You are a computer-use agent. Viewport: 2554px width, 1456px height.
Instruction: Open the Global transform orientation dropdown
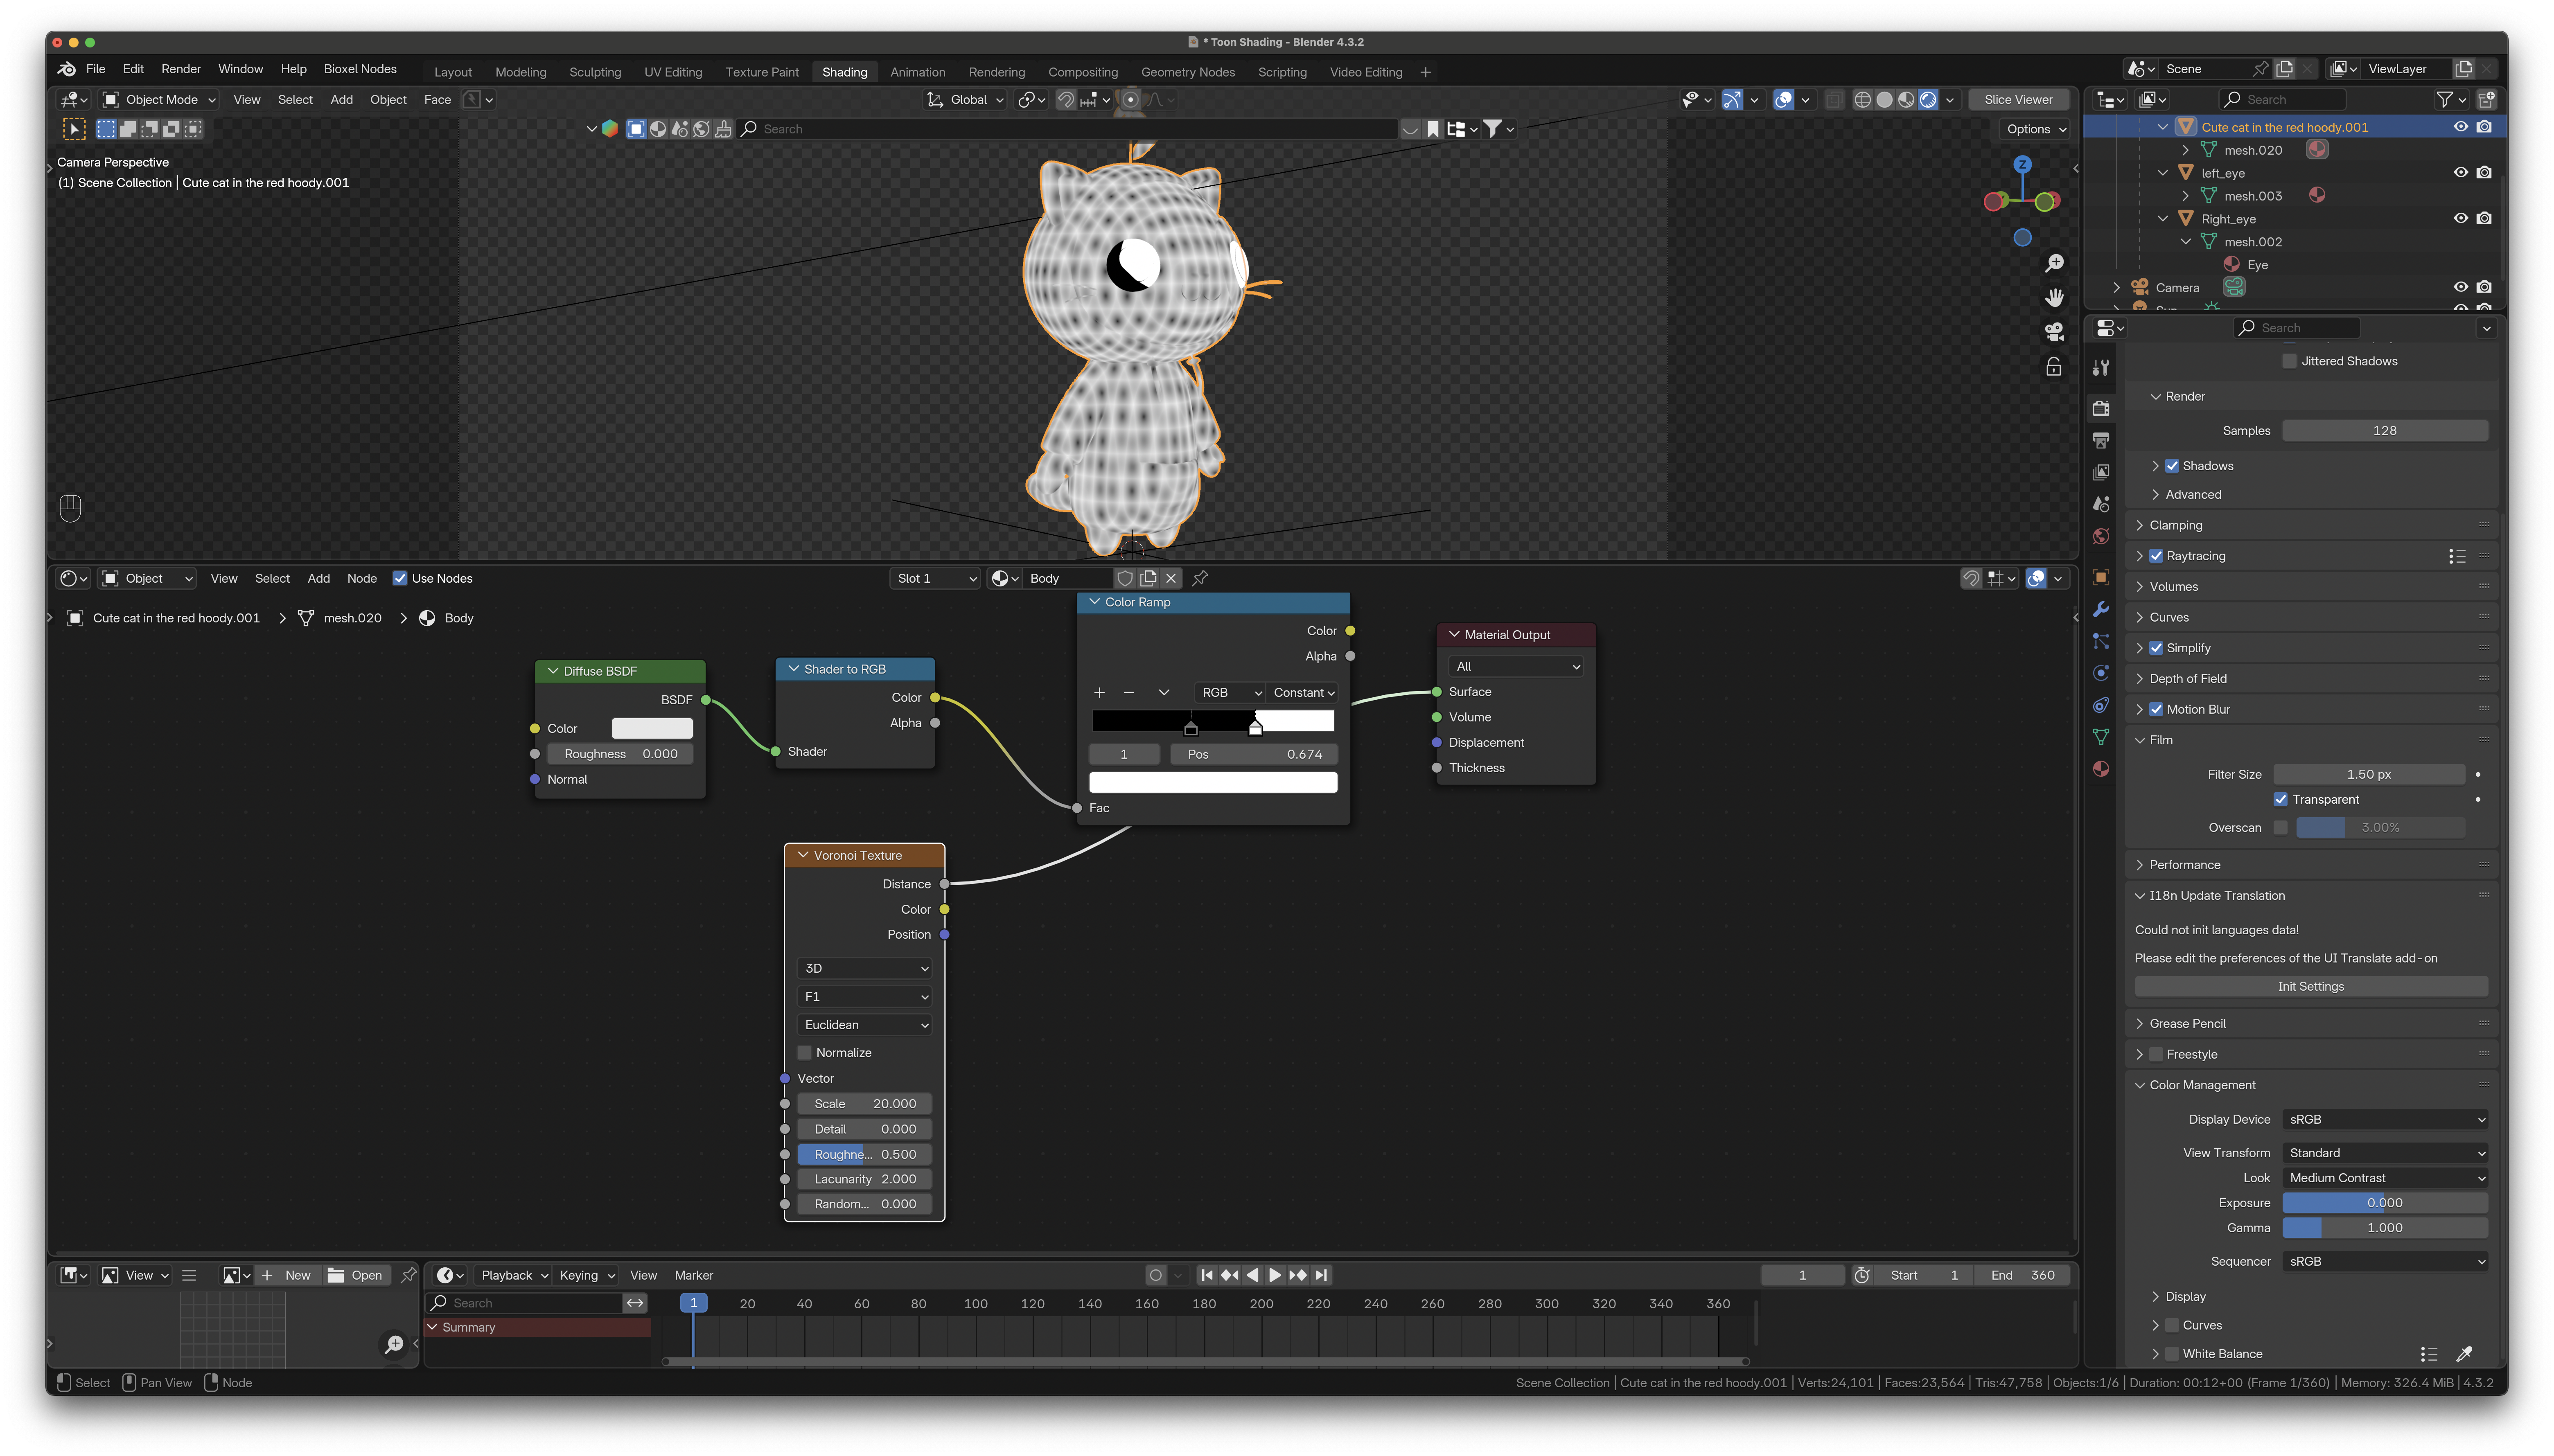click(966, 99)
